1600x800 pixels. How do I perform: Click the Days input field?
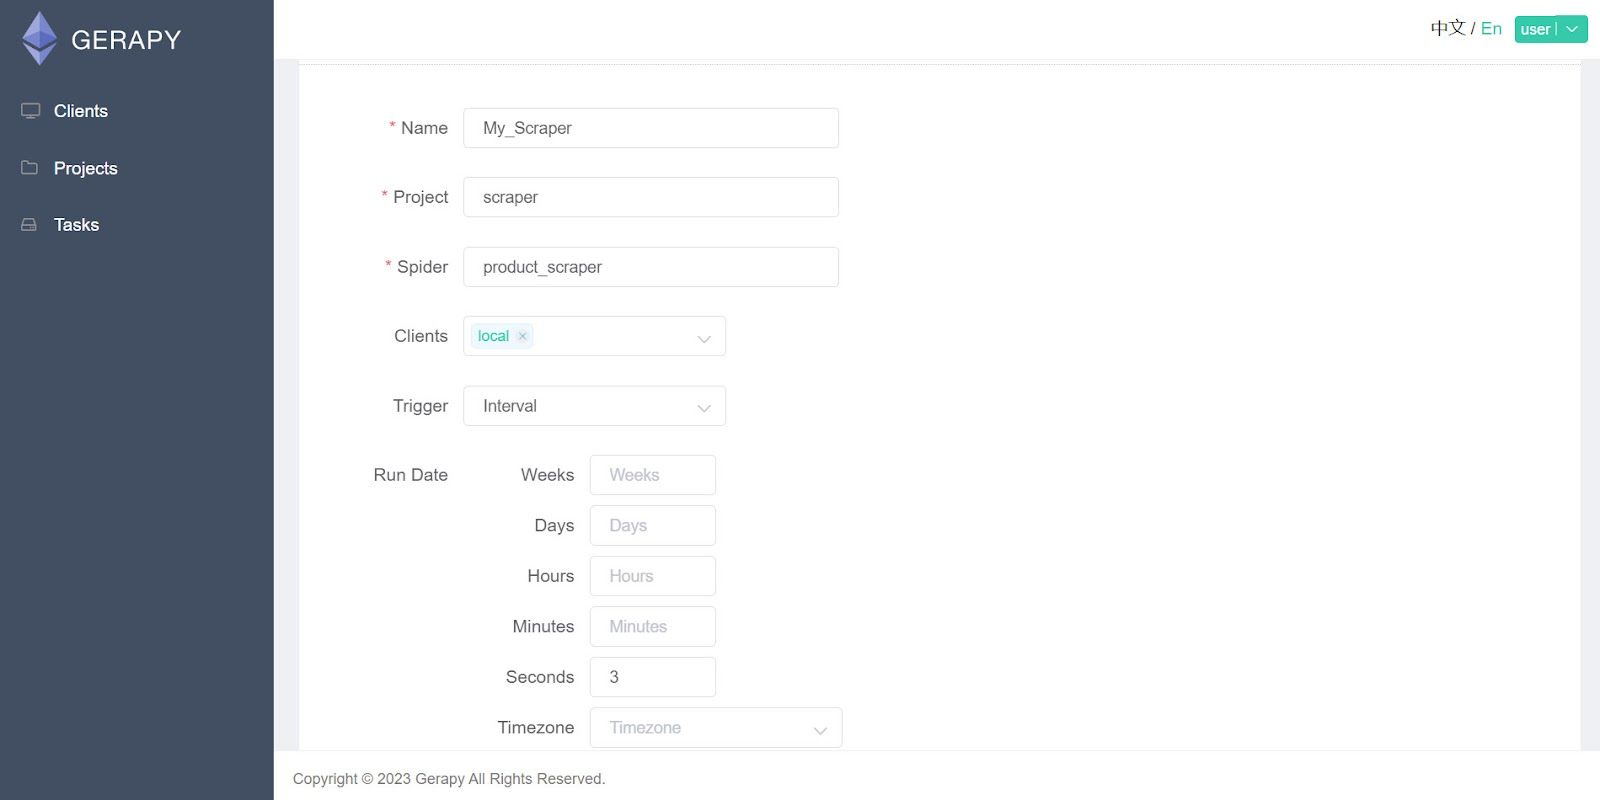pos(653,526)
